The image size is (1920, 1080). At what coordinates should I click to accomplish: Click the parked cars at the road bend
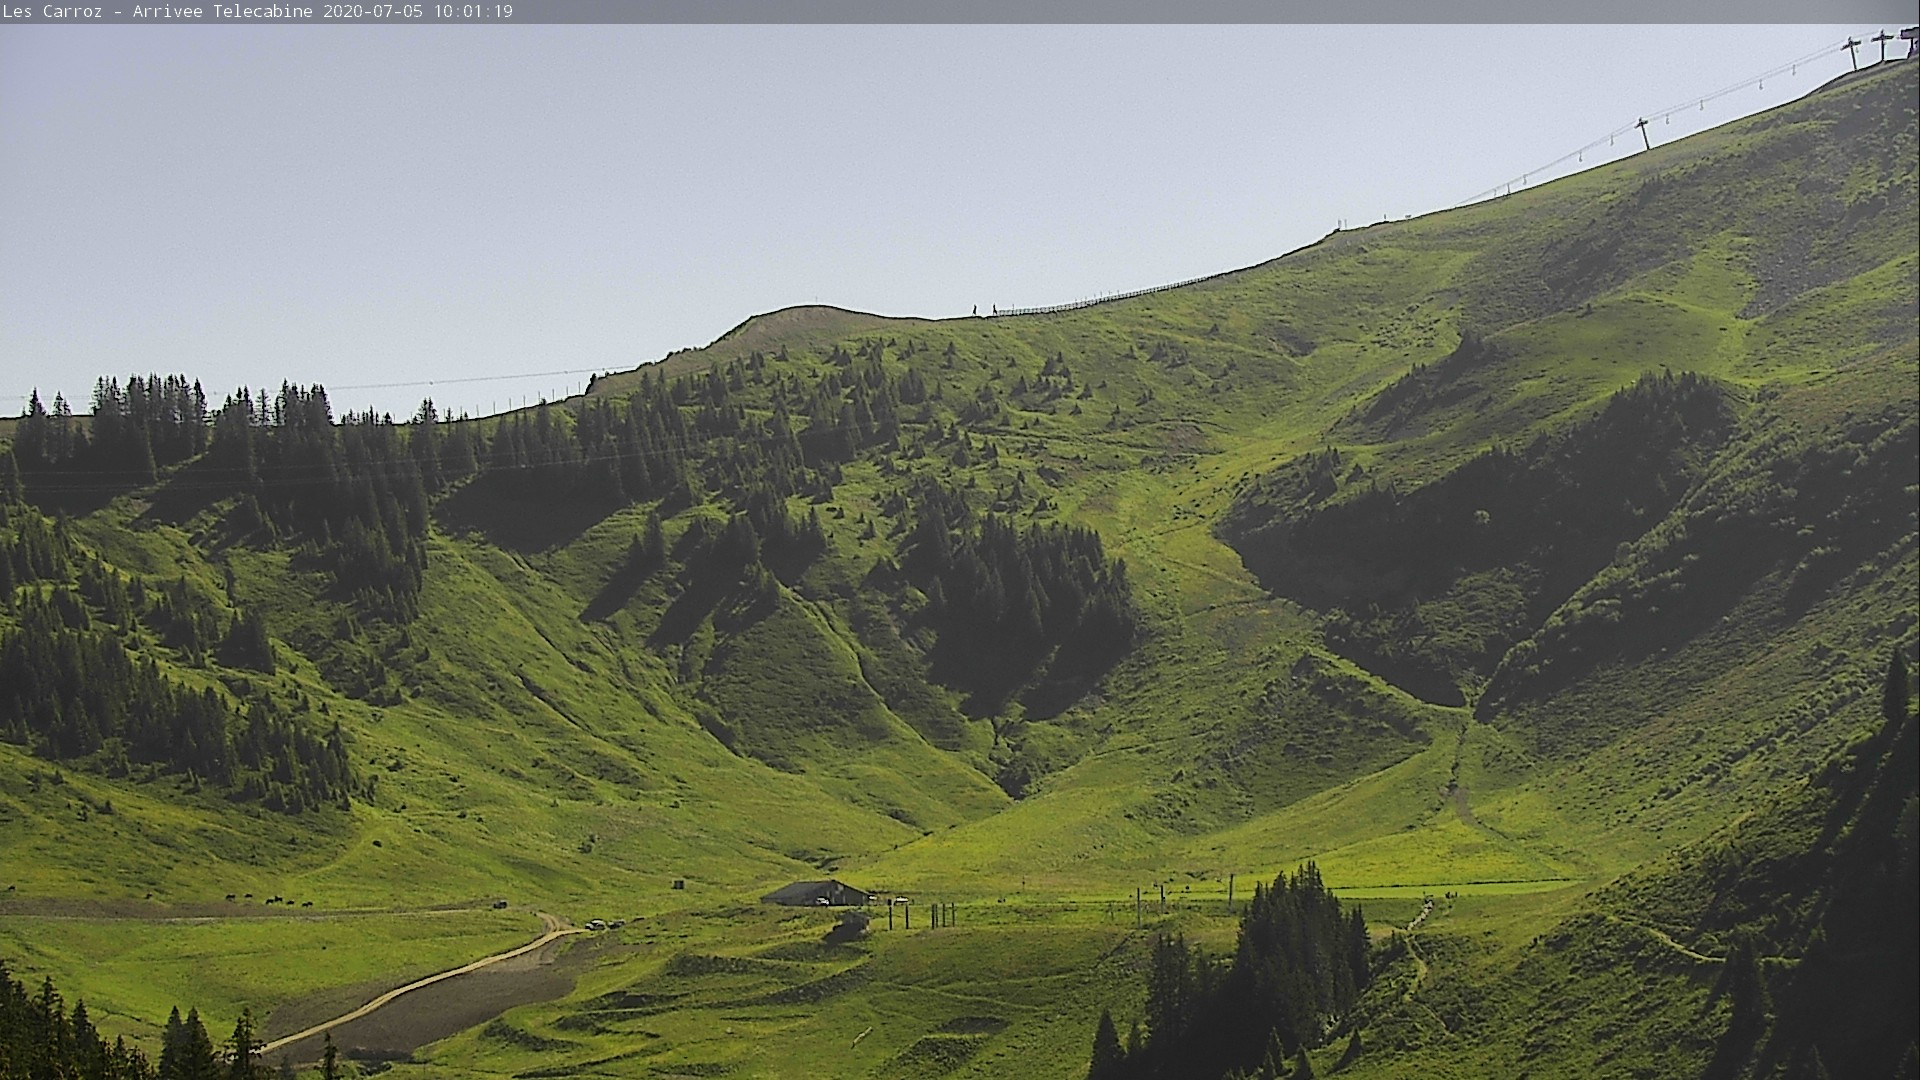(x=603, y=924)
